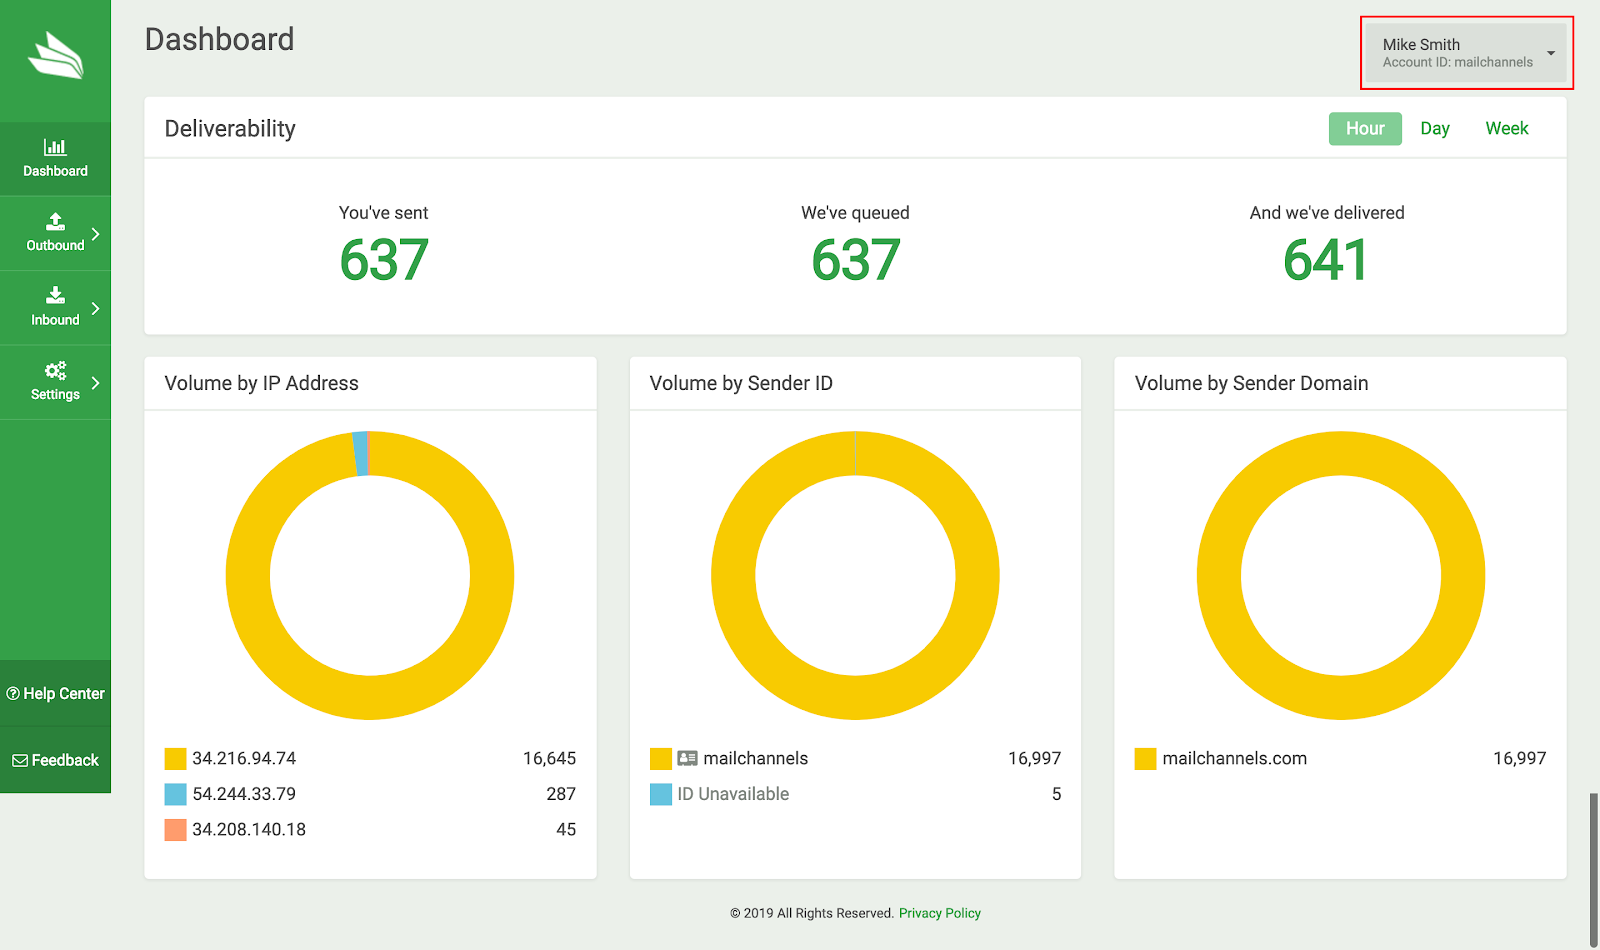Expand the Inbound menu chevron
The height and width of the screenshot is (950, 1600).
(95, 308)
